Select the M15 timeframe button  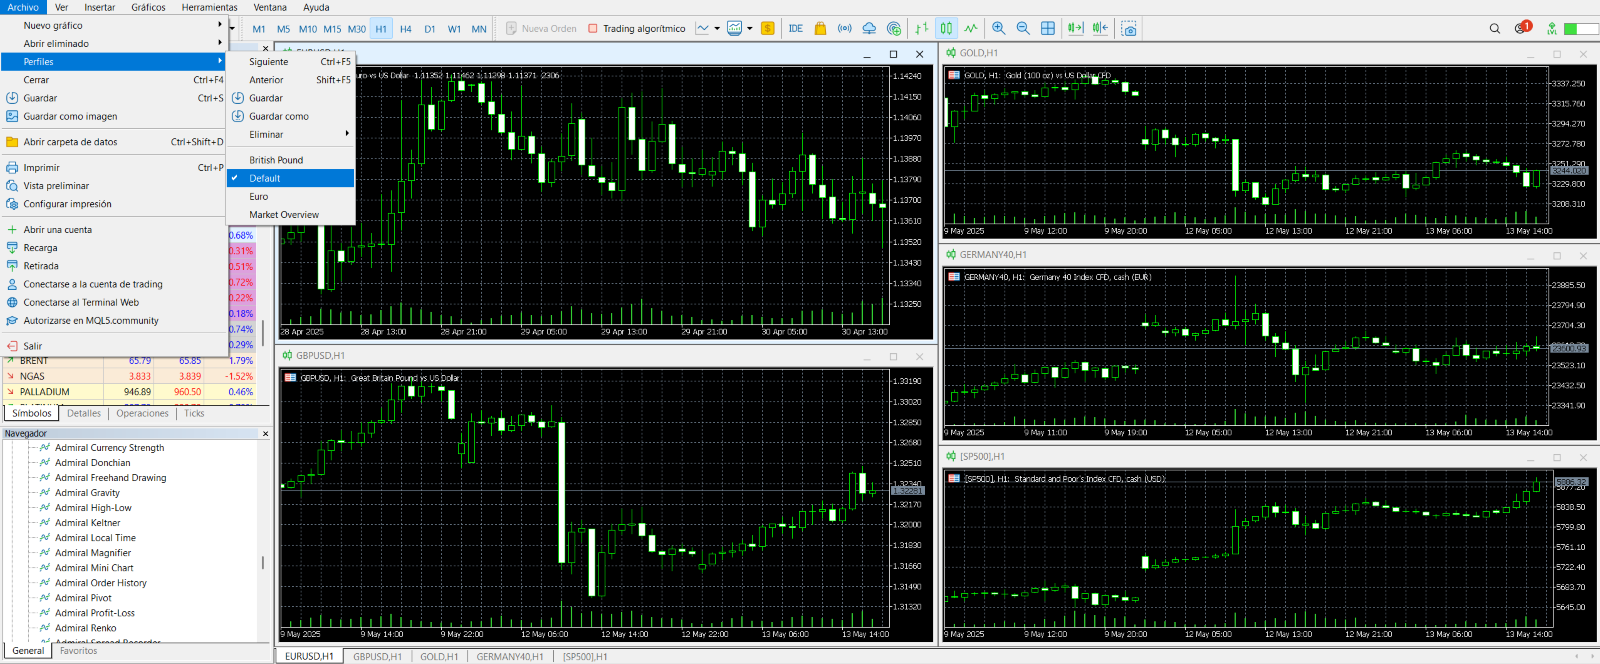[332, 29]
